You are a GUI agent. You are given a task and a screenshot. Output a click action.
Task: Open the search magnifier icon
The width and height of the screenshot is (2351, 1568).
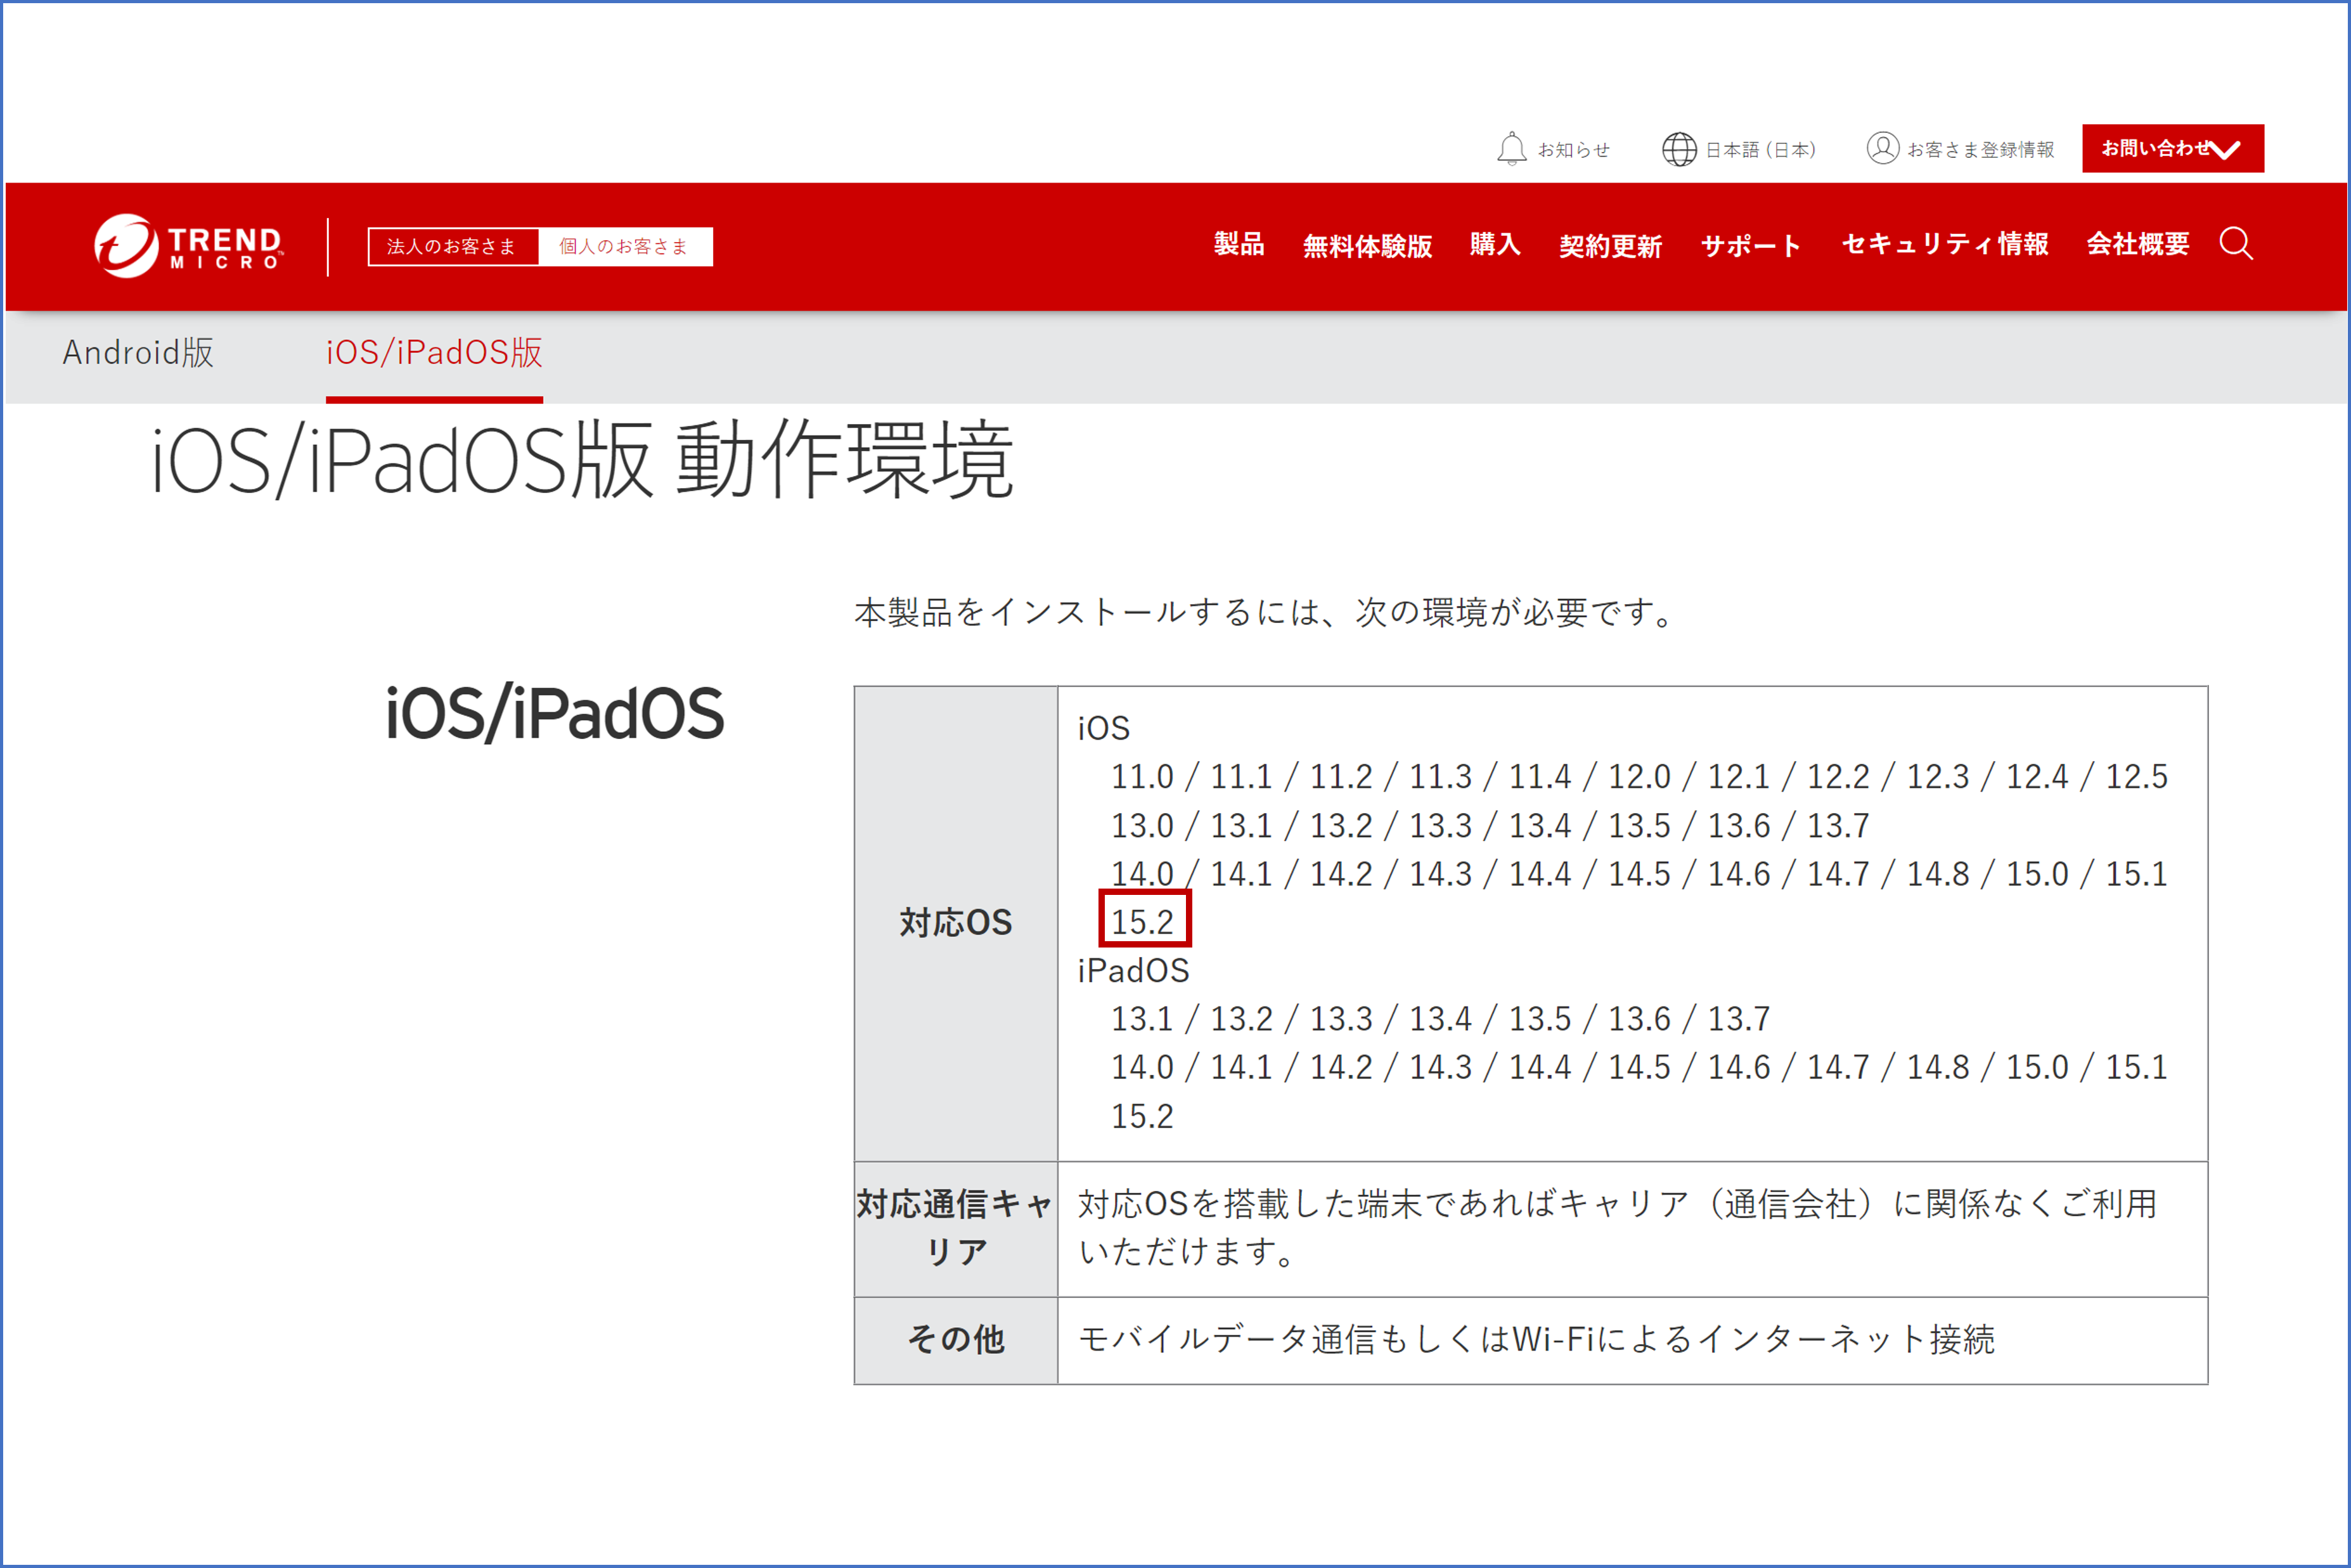point(2236,244)
